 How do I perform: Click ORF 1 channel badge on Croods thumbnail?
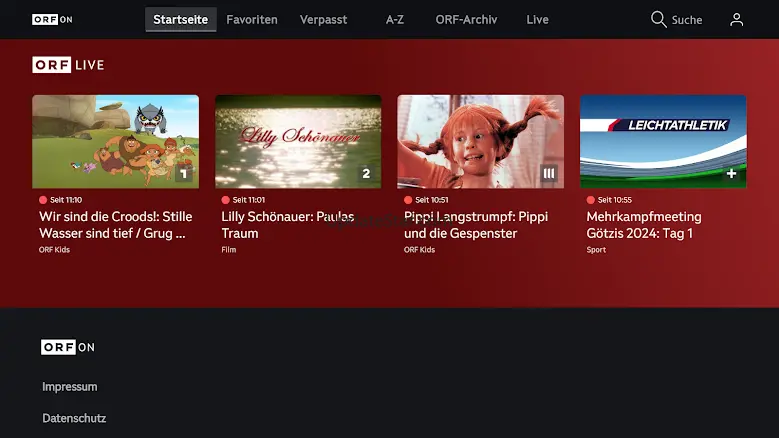click(x=183, y=173)
